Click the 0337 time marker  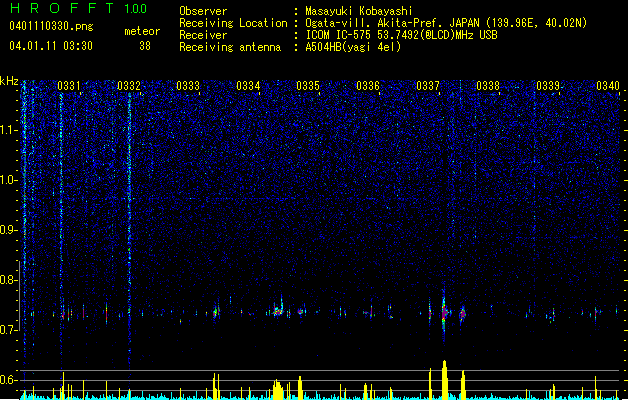point(428,86)
